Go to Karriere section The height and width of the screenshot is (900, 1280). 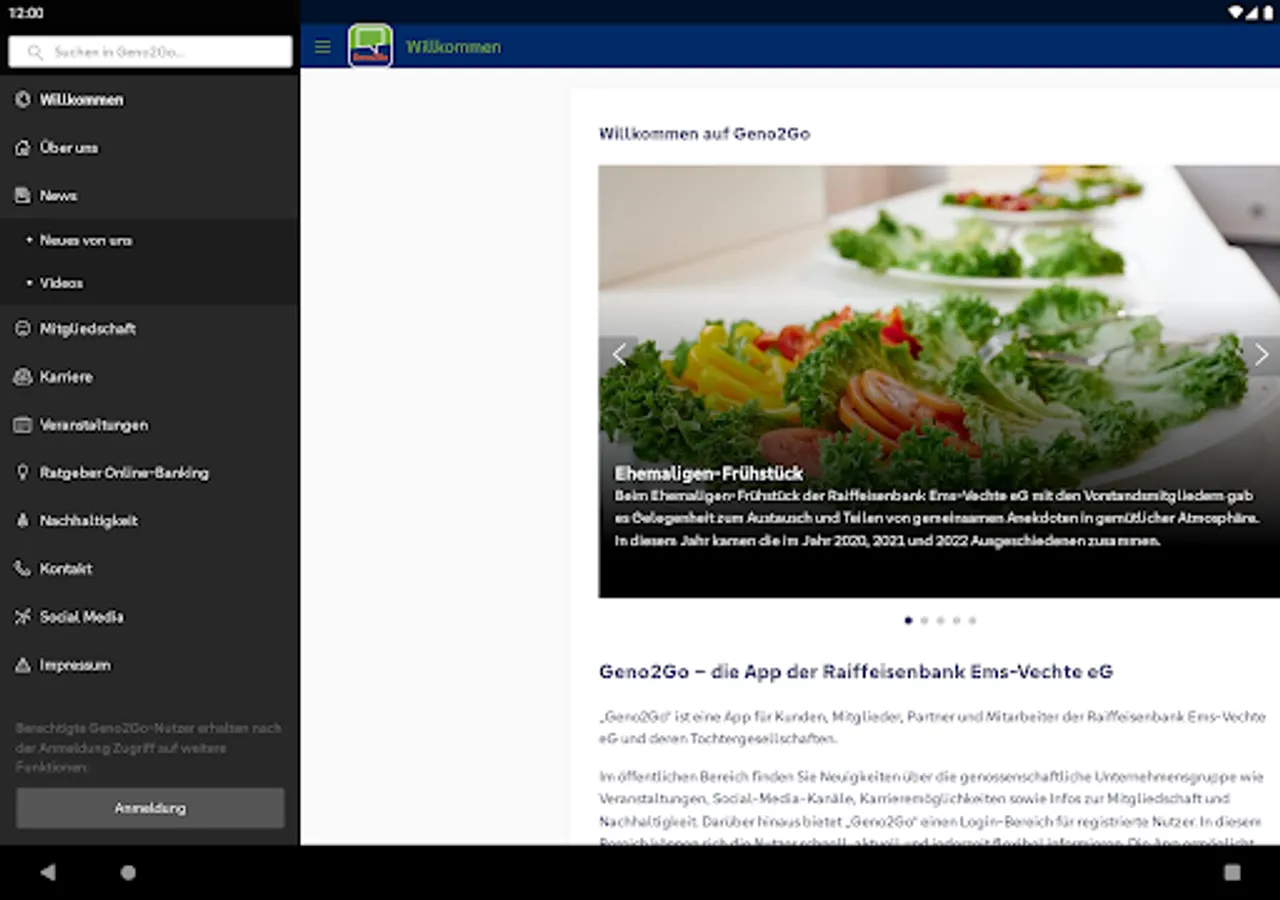pyautogui.click(x=150, y=377)
